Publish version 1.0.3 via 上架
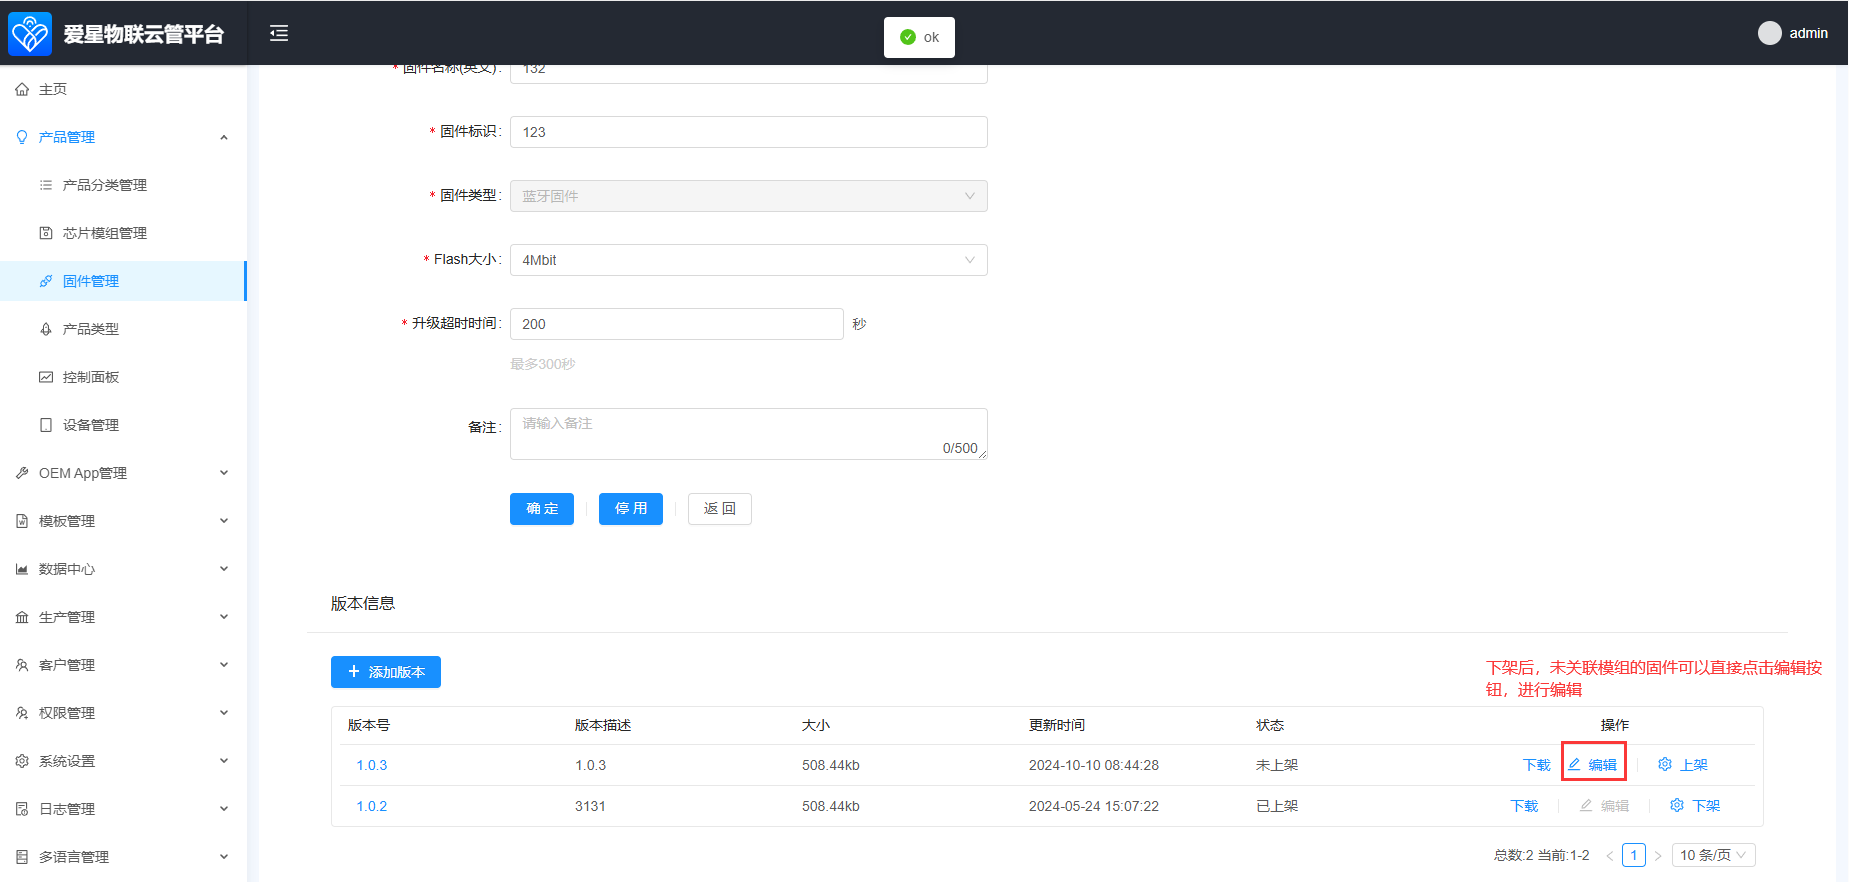This screenshot has height=882, width=1849. coord(1683,765)
